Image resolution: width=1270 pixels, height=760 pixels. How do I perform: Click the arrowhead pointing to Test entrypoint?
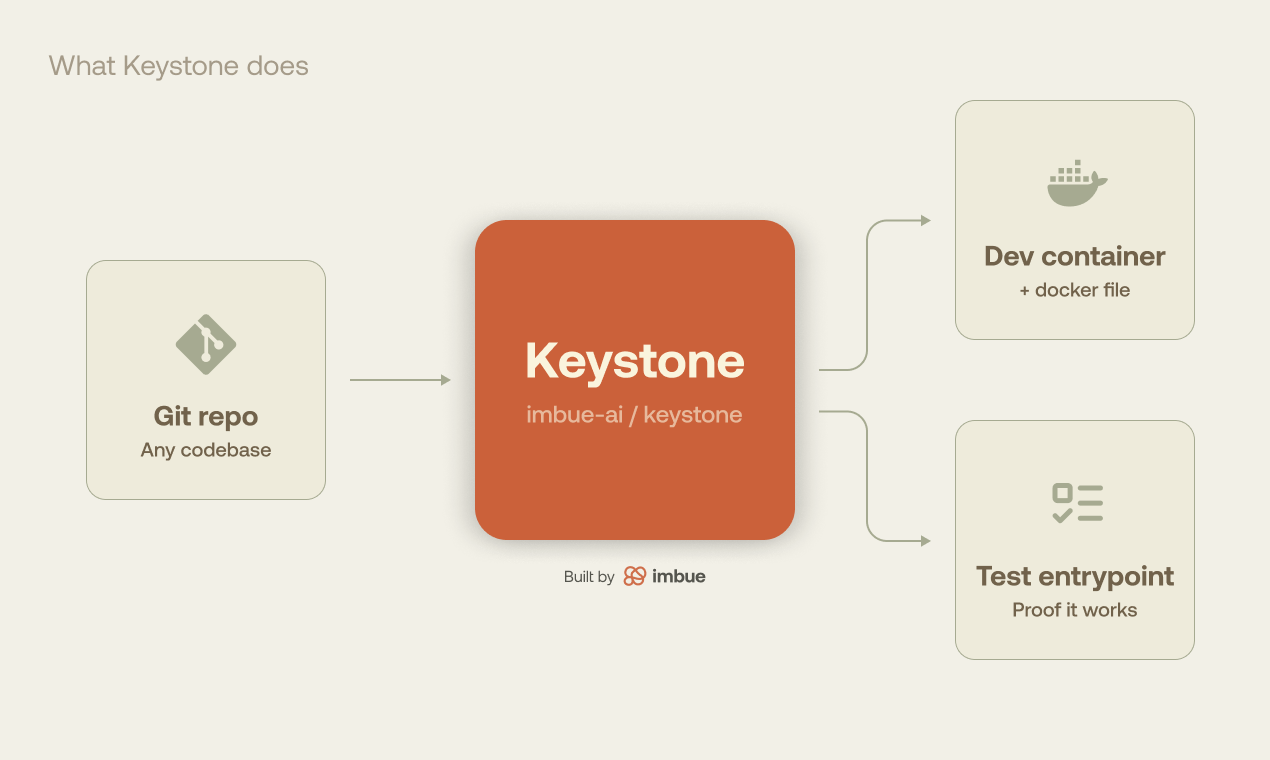point(925,541)
